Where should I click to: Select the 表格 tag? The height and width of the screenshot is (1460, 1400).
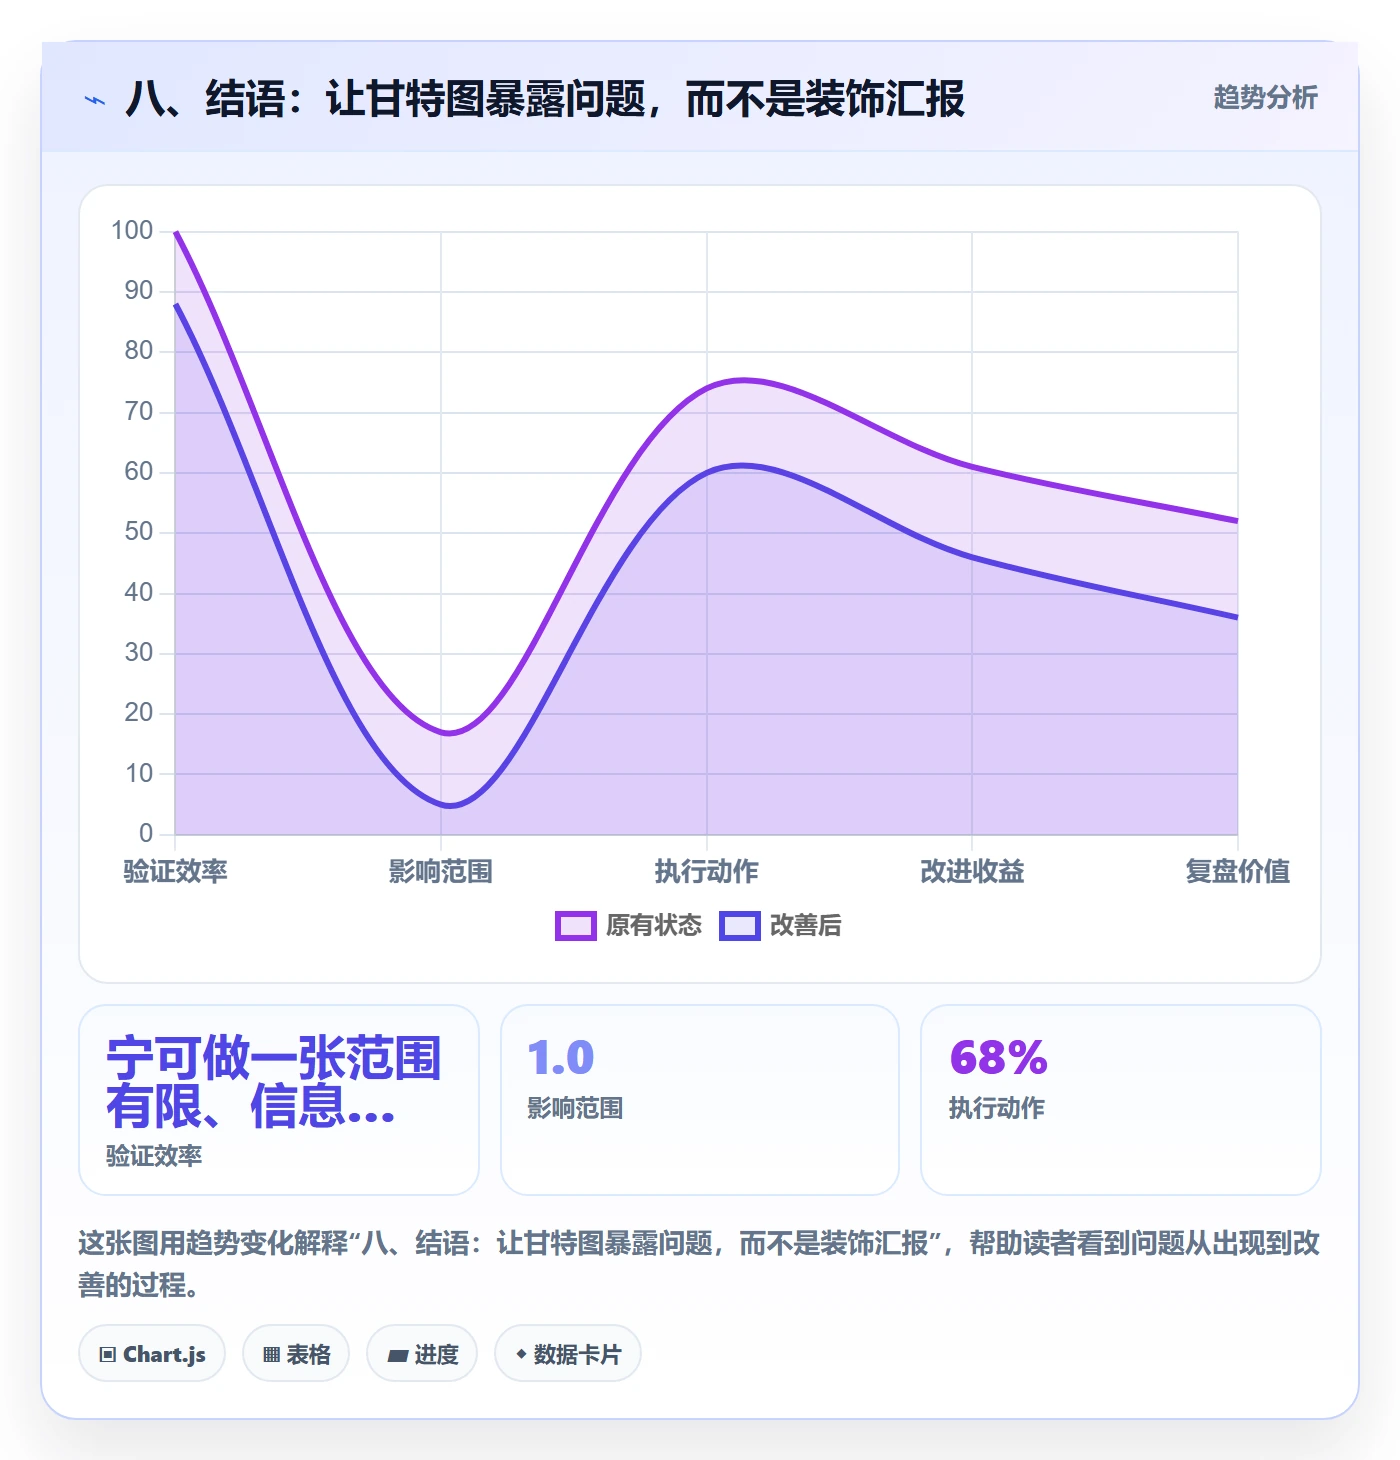(x=296, y=1354)
